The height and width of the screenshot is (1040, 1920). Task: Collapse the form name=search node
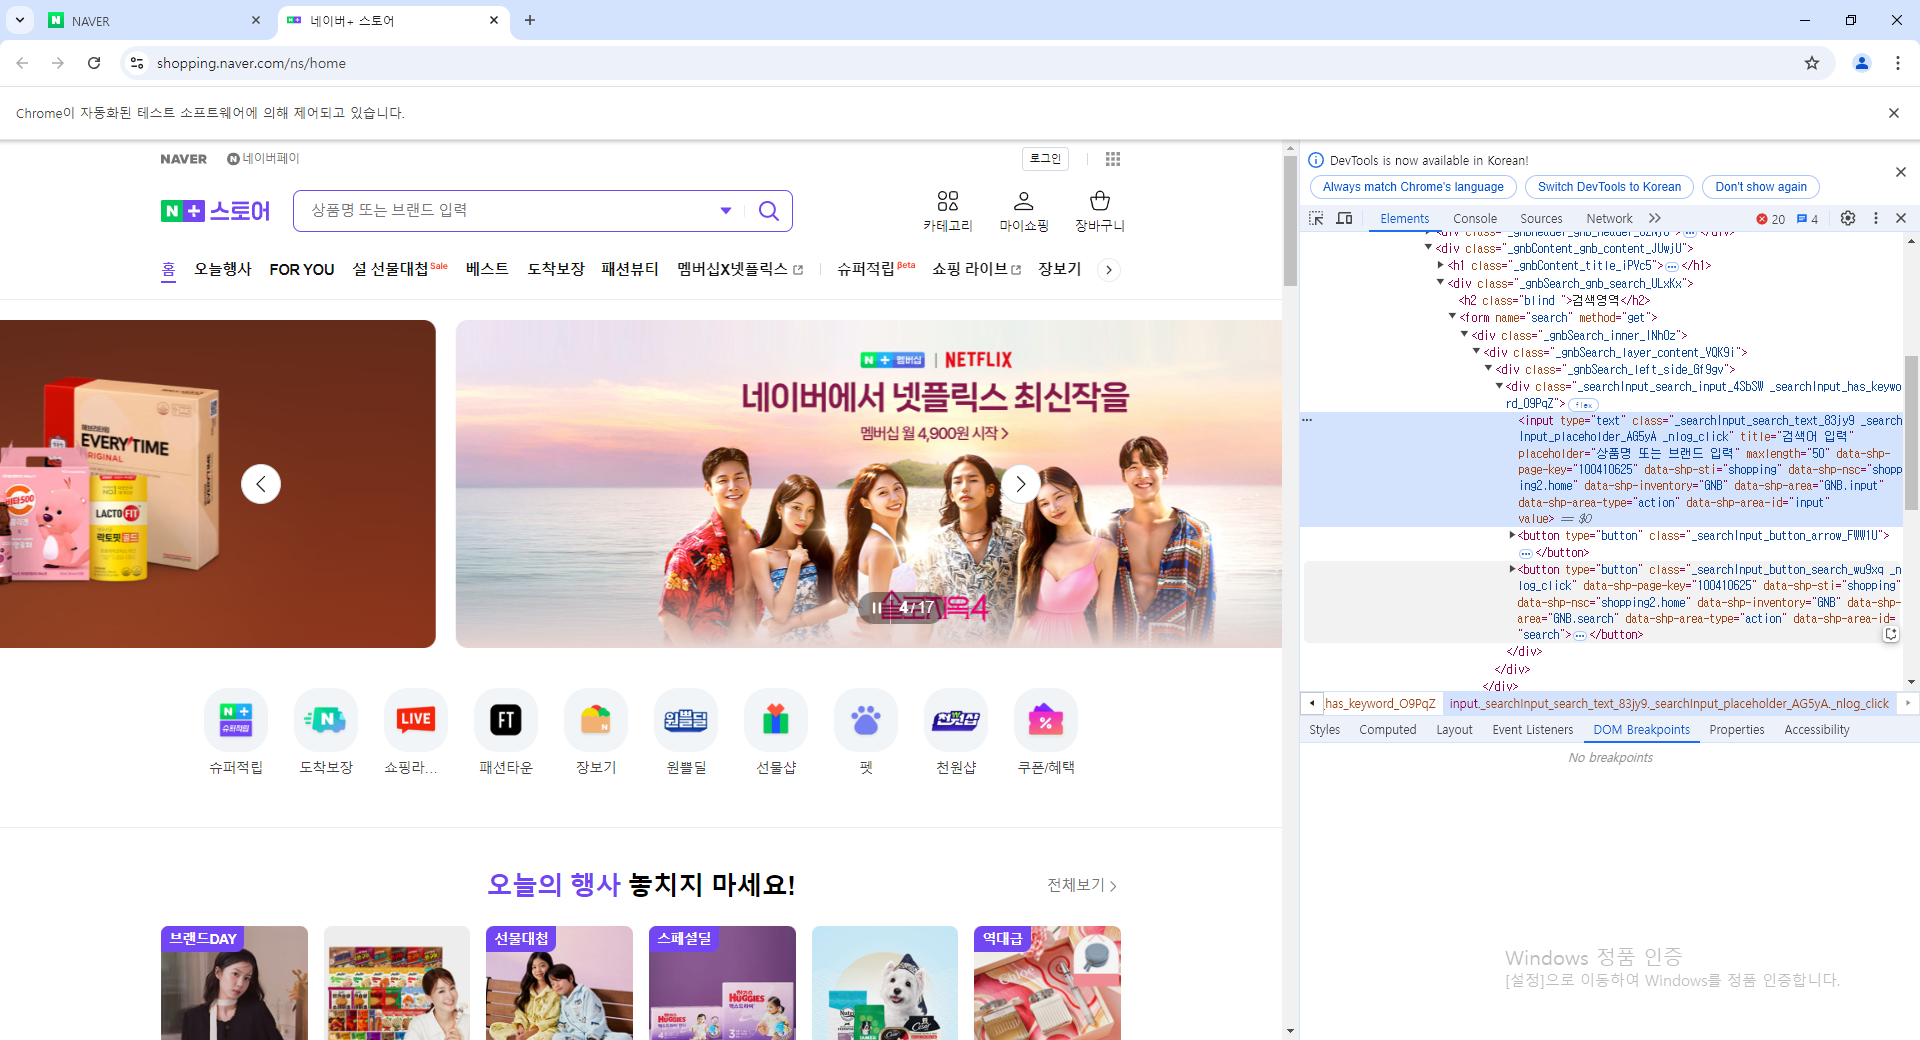click(x=1453, y=317)
